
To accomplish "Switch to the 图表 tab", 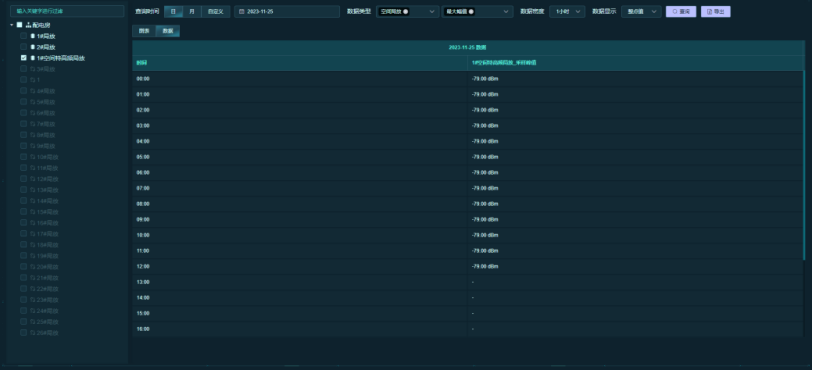I will [x=144, y=31].
